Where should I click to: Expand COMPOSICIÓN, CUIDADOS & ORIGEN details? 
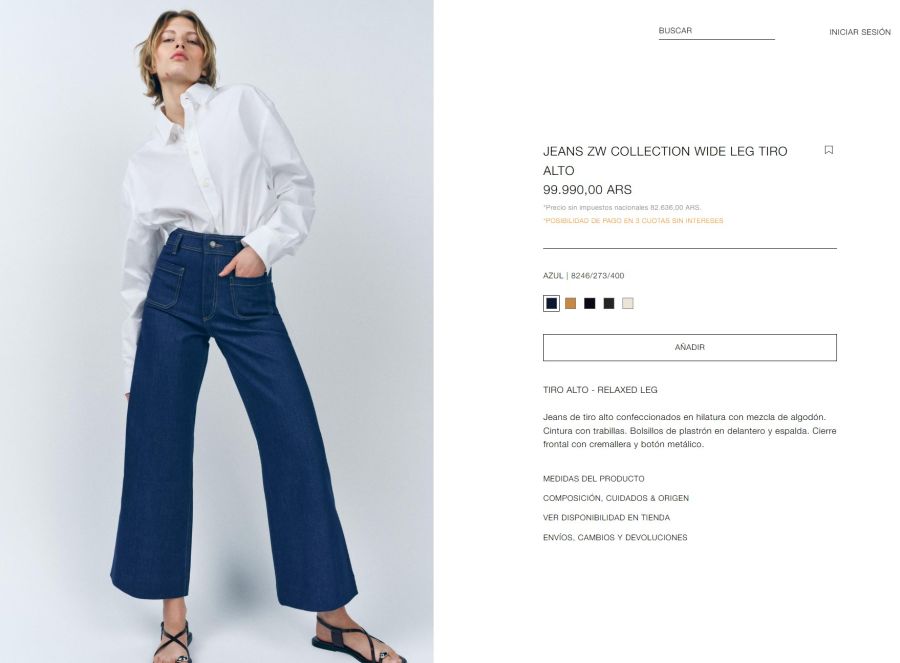click(615, 498)
